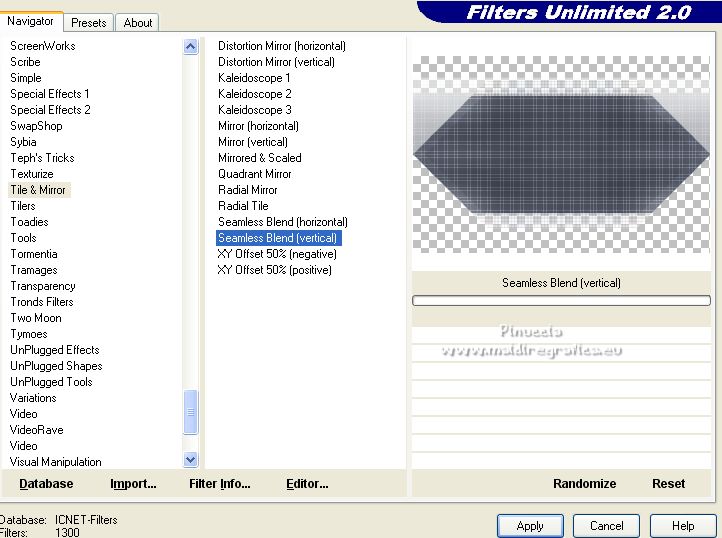Select SwapShop category
This screenshot has width=722, height=538.
click(36, 126)
